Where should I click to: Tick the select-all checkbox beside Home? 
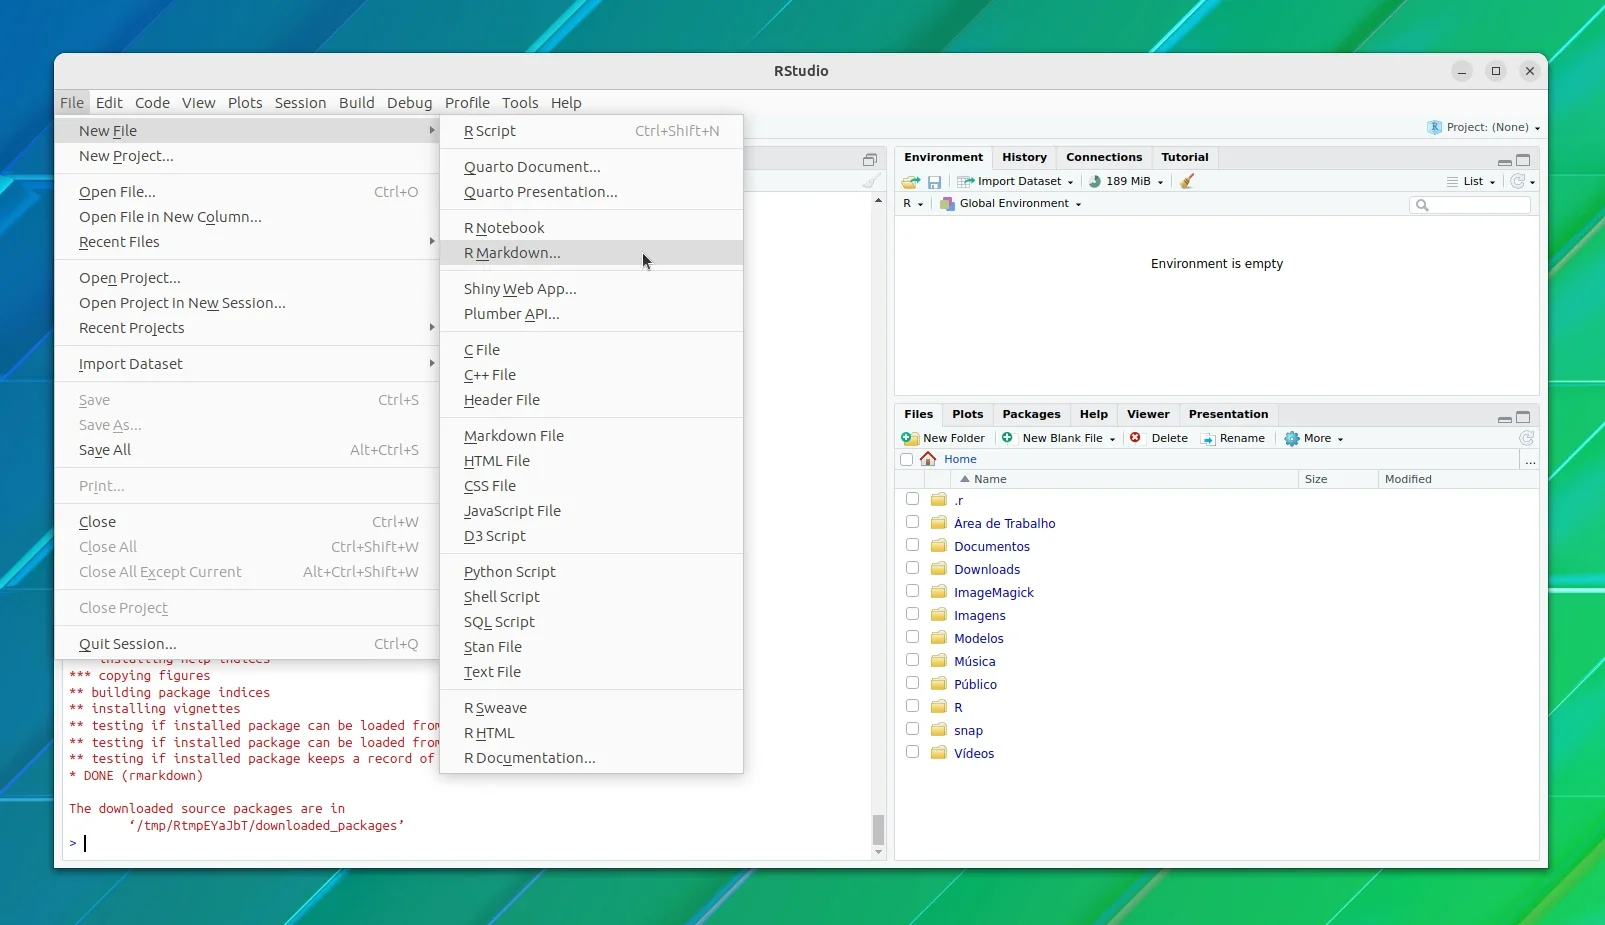[907, 460]
